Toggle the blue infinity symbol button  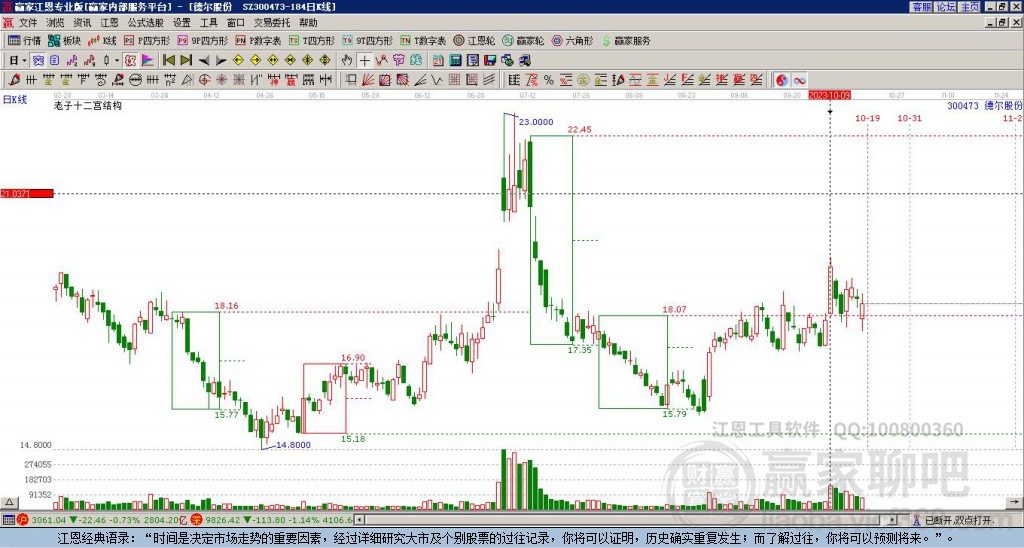point(799,80)
